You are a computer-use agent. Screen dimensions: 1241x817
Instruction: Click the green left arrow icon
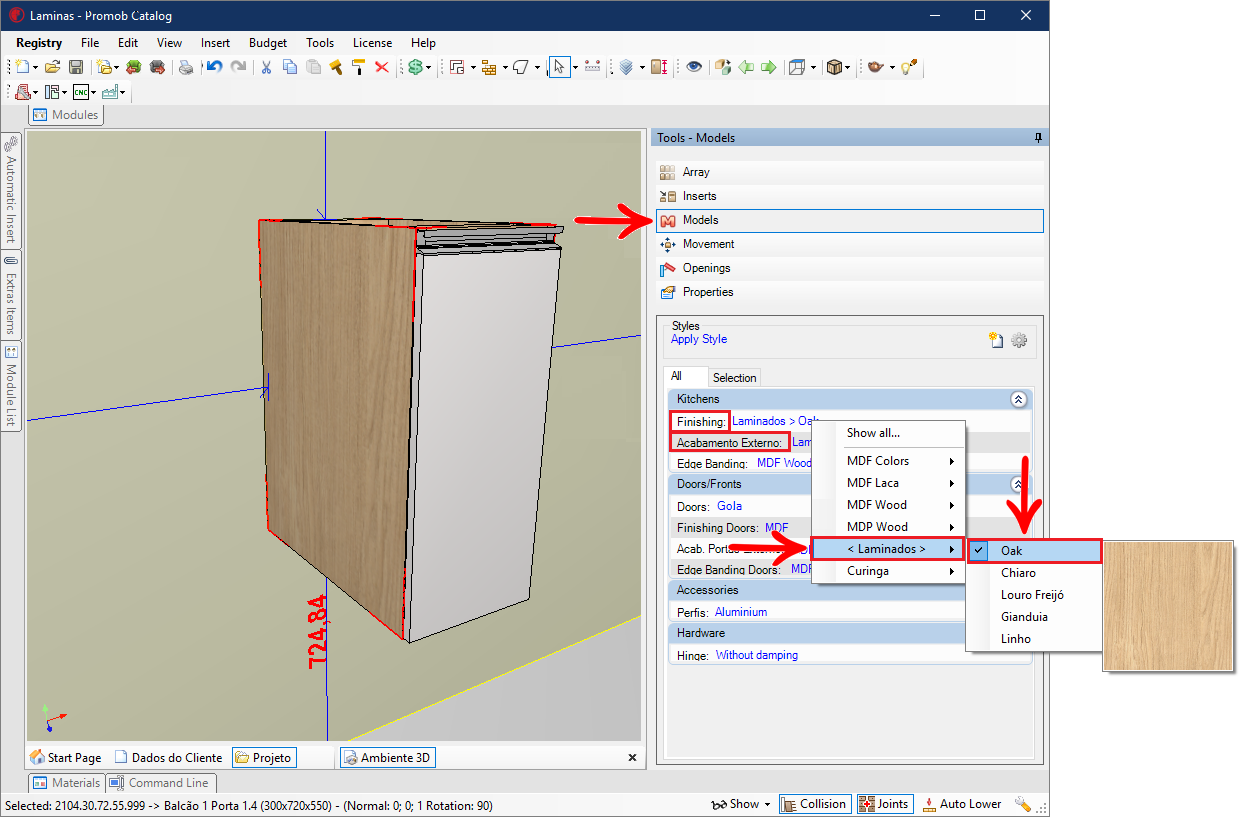(x=746, y=67)
